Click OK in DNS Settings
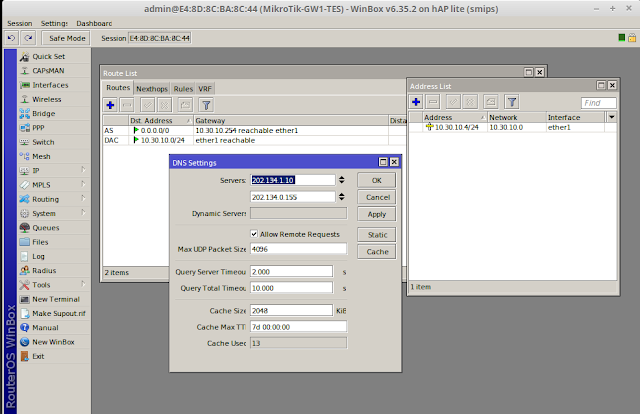The width and height of the screenshot is (640, 414). click(376, 180)
